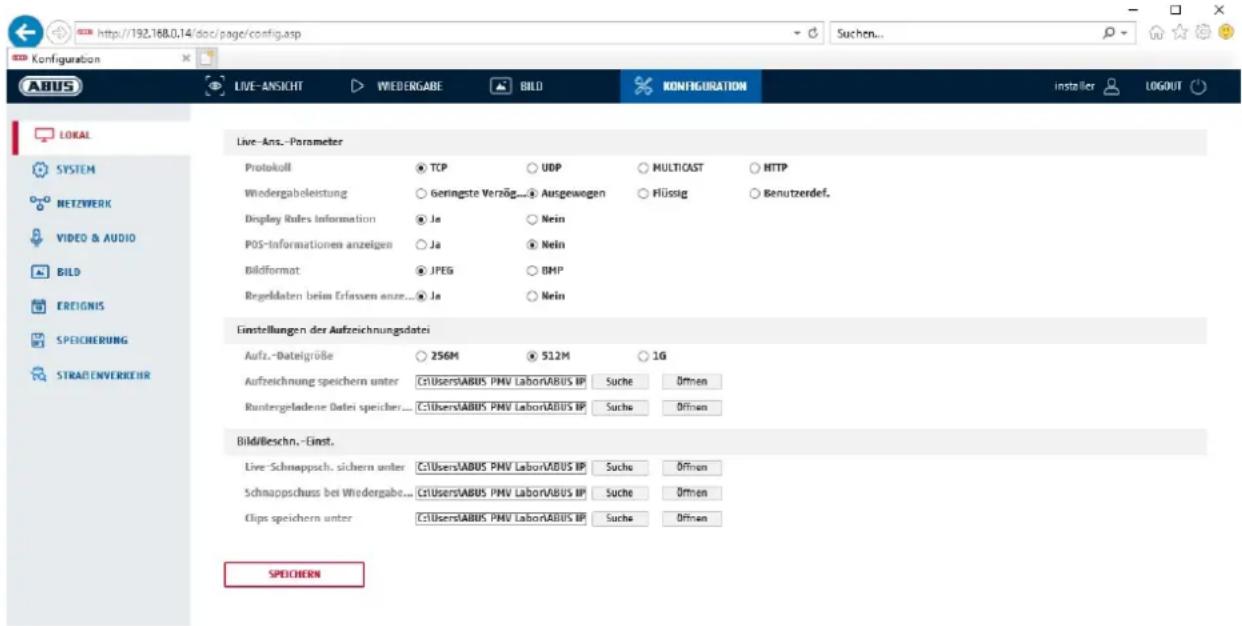
Task: Click Suche for Runtergeladene Datei
Action: (620, 407)
